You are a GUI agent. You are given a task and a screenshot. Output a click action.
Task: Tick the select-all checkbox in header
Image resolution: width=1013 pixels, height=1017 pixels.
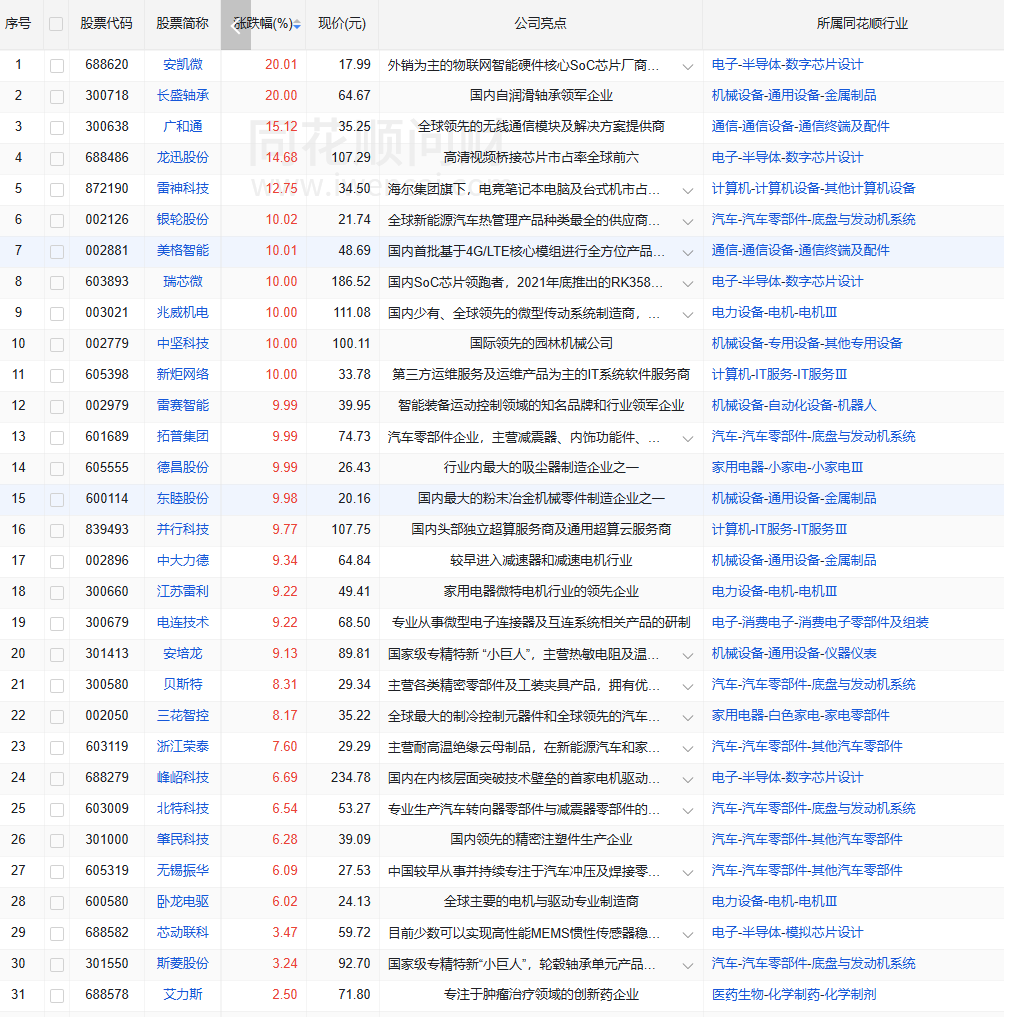pos(56,24)
